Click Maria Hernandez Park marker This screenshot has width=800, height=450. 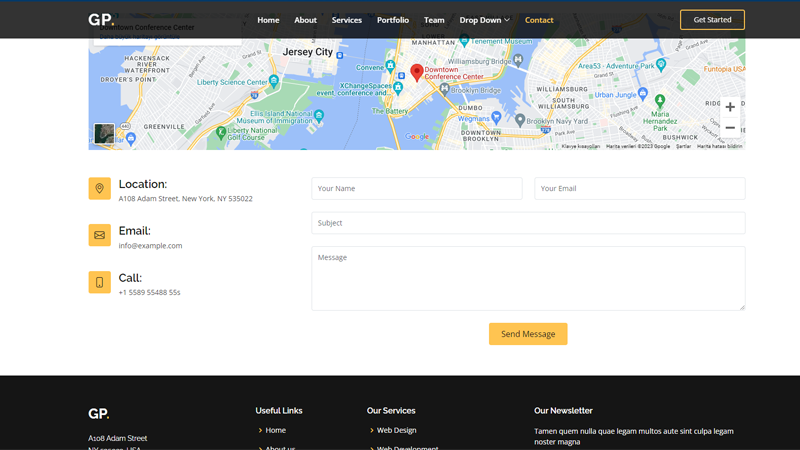point(660,101)
